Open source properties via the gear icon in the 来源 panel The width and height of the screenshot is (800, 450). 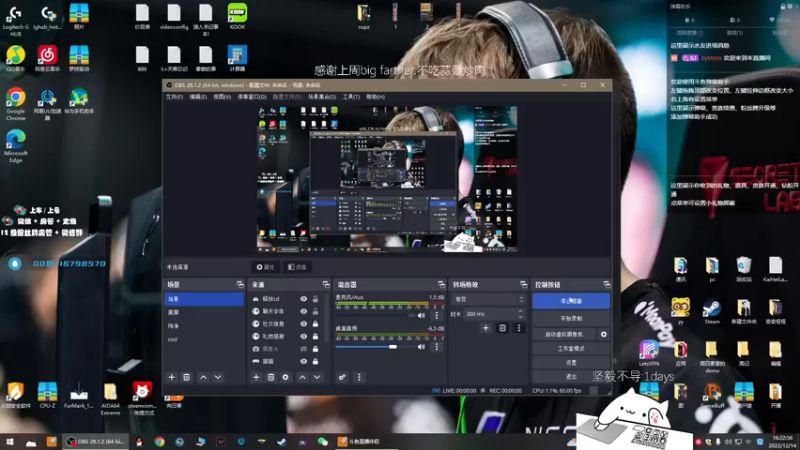(286, 377)
